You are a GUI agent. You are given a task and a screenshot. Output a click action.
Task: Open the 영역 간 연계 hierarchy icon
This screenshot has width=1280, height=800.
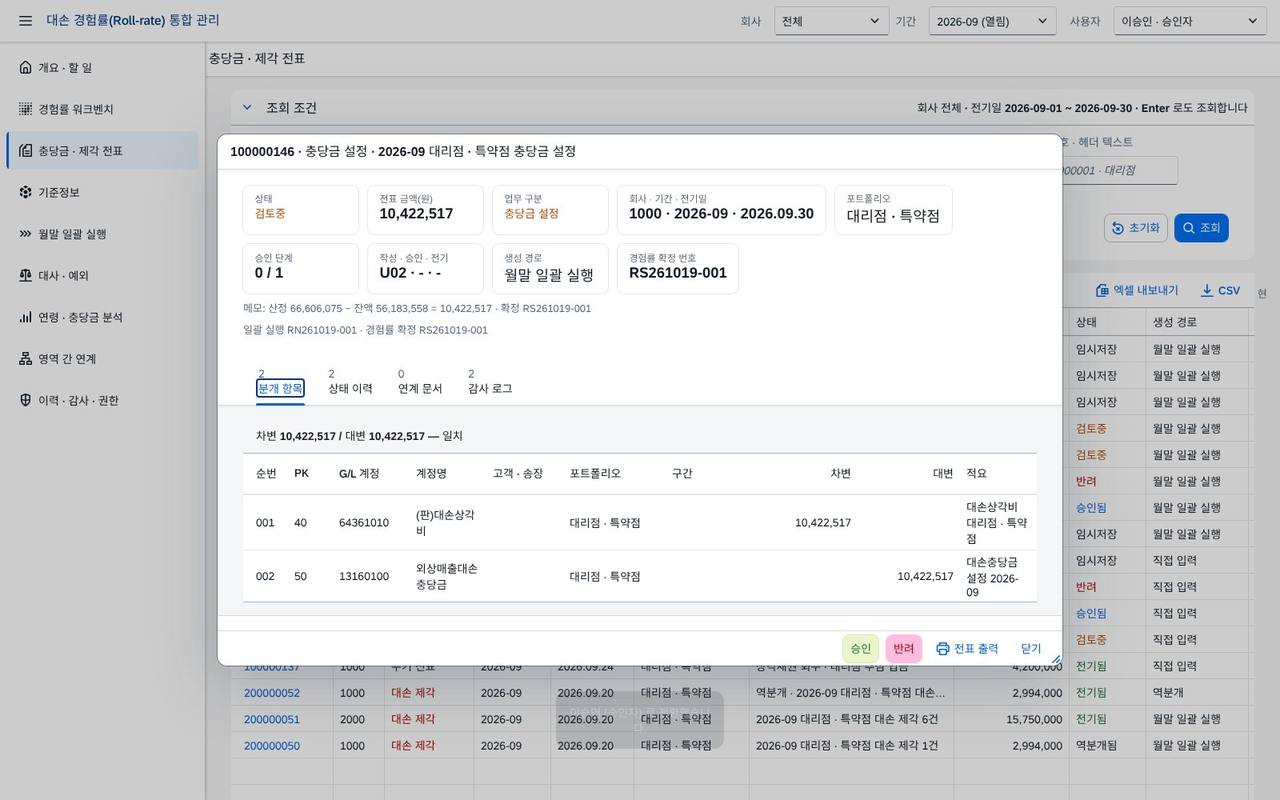[x=26, y=359]
